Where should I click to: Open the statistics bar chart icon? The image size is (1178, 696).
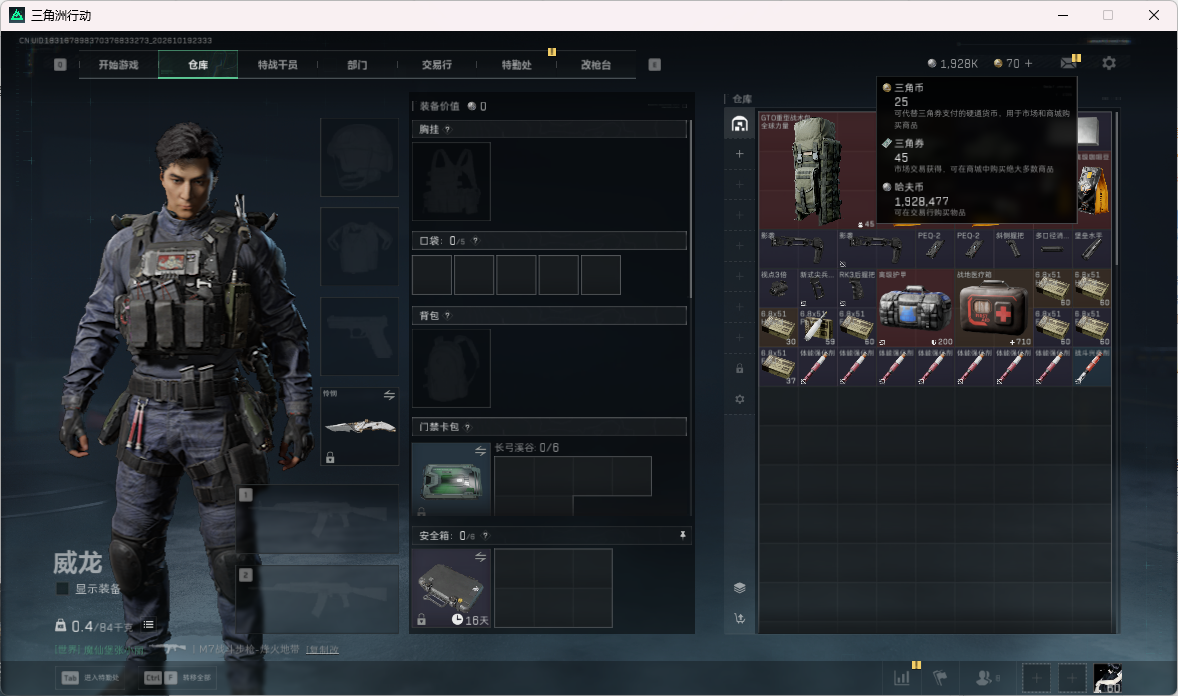902,677
